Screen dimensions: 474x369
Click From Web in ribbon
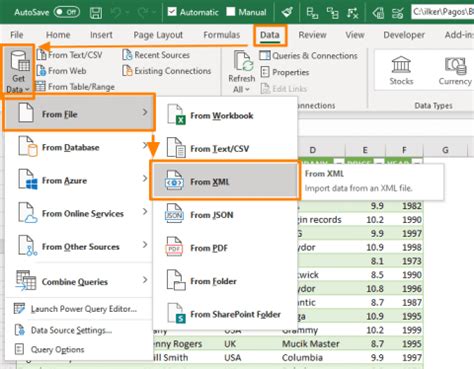(x=61, y=71)
